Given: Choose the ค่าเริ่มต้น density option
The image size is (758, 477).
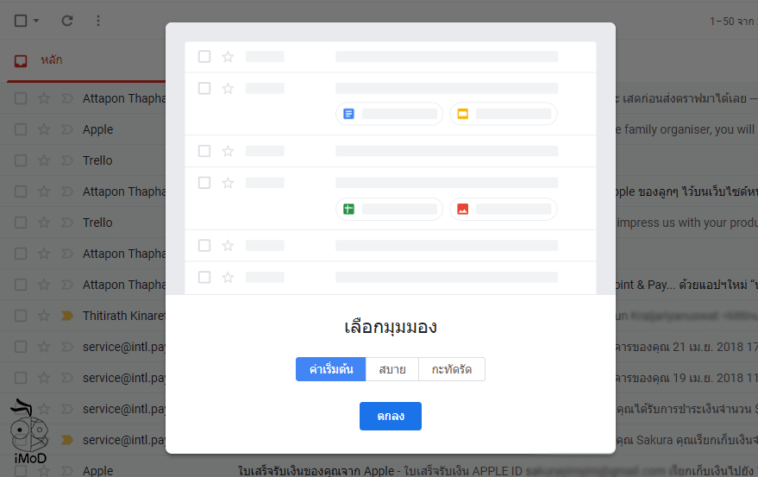Looking at the screenshot, I should pos(330,369).
